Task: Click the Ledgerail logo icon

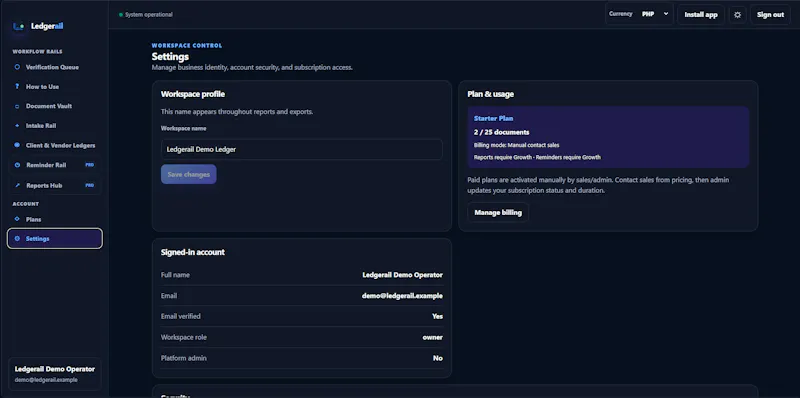Action: pyautogui.click(x=18, y=27)
